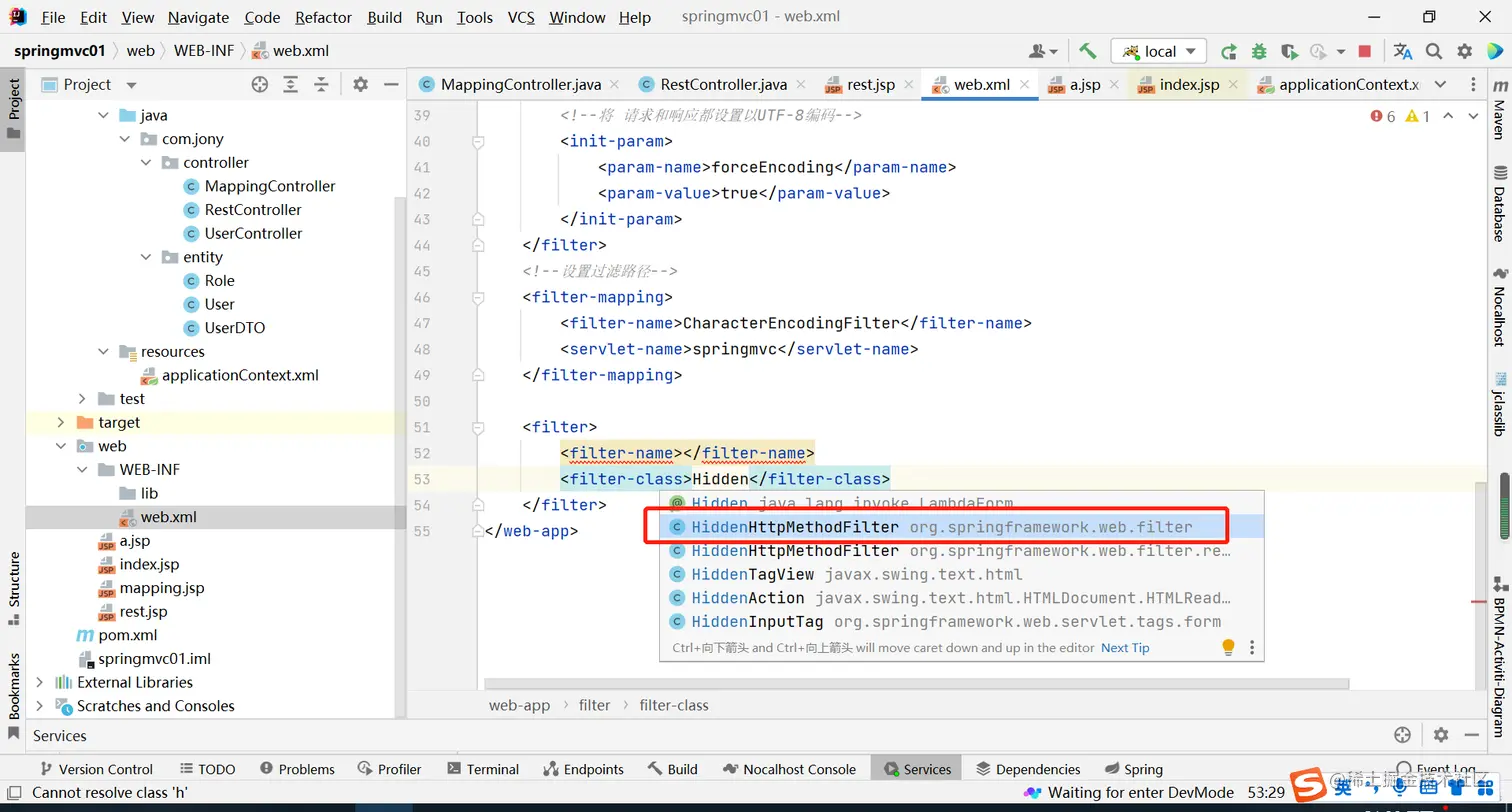Select HiddenHttpMethodFilter from org.springframework.web.filter

(x=961, y=527)
